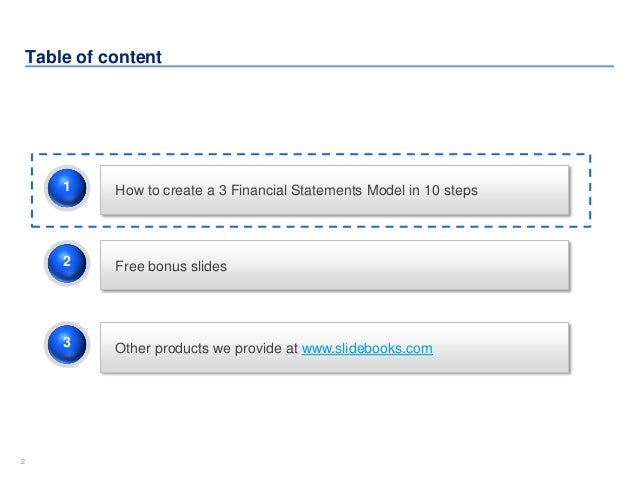Click the '10 steps' text
This screenshot has height=479, width=638.
pos(451,190)
